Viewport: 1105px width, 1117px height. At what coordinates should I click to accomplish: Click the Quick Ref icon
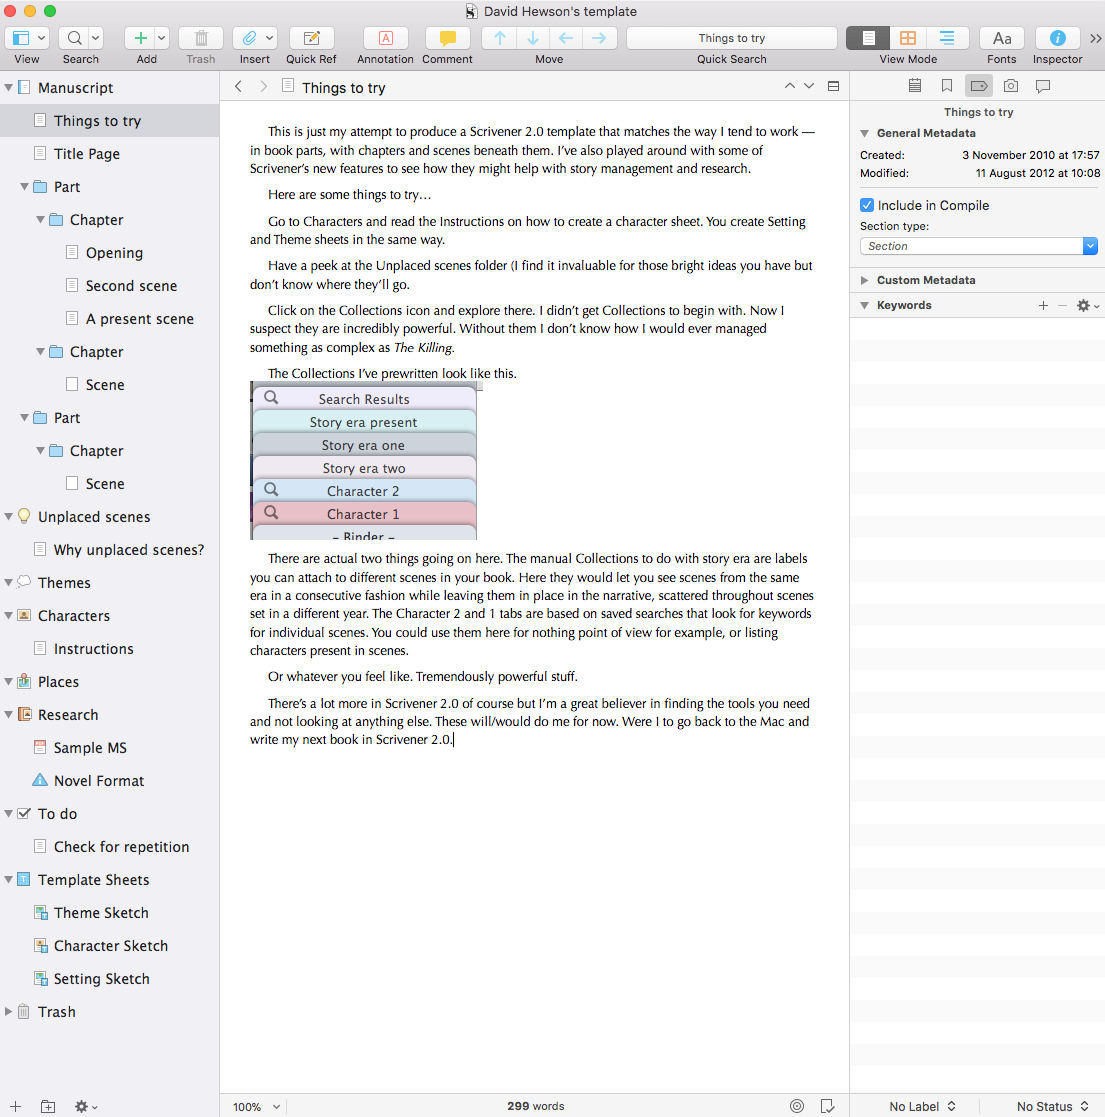[x=311, y=38]
